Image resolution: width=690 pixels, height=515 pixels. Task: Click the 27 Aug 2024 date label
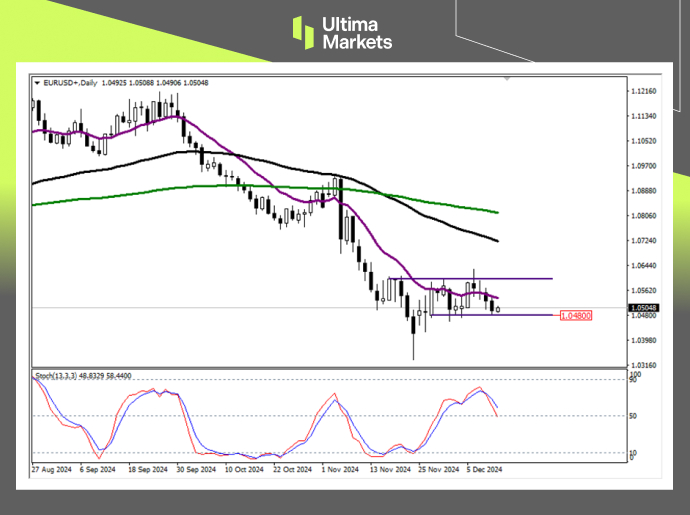[x=50, y=468]
